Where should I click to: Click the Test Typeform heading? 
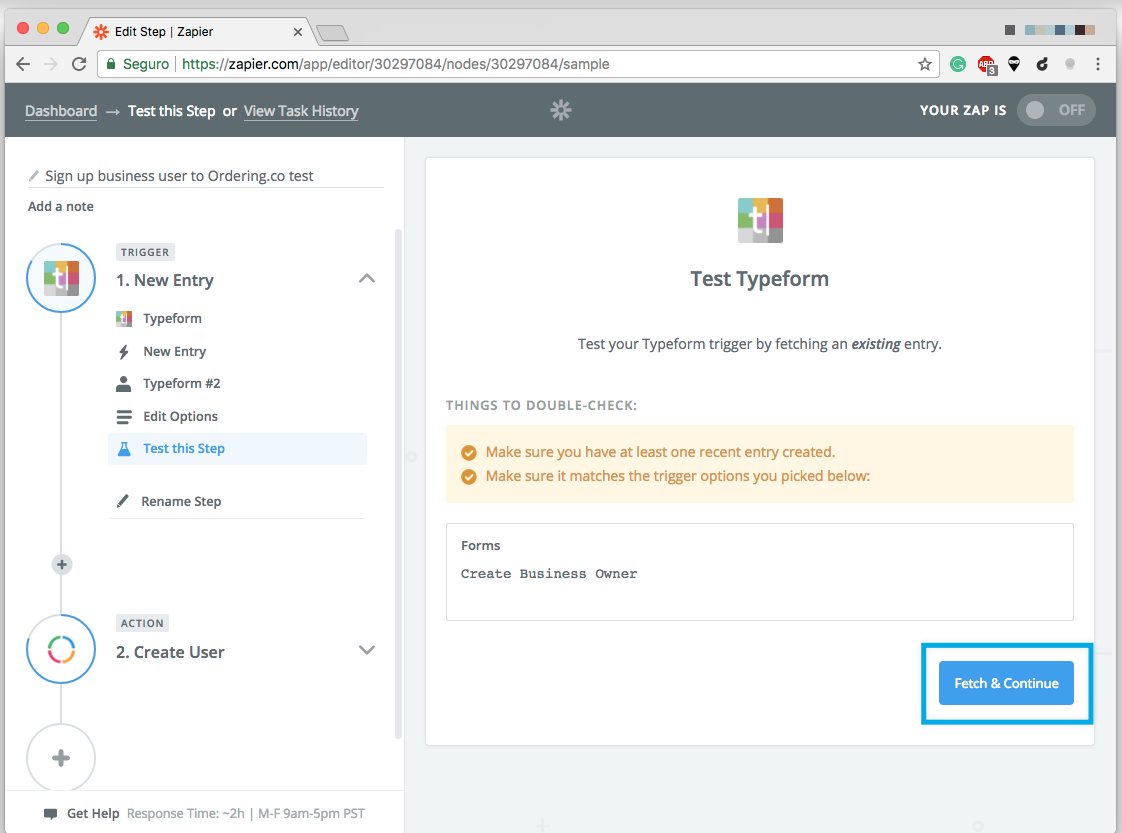[x=759, y=278]
